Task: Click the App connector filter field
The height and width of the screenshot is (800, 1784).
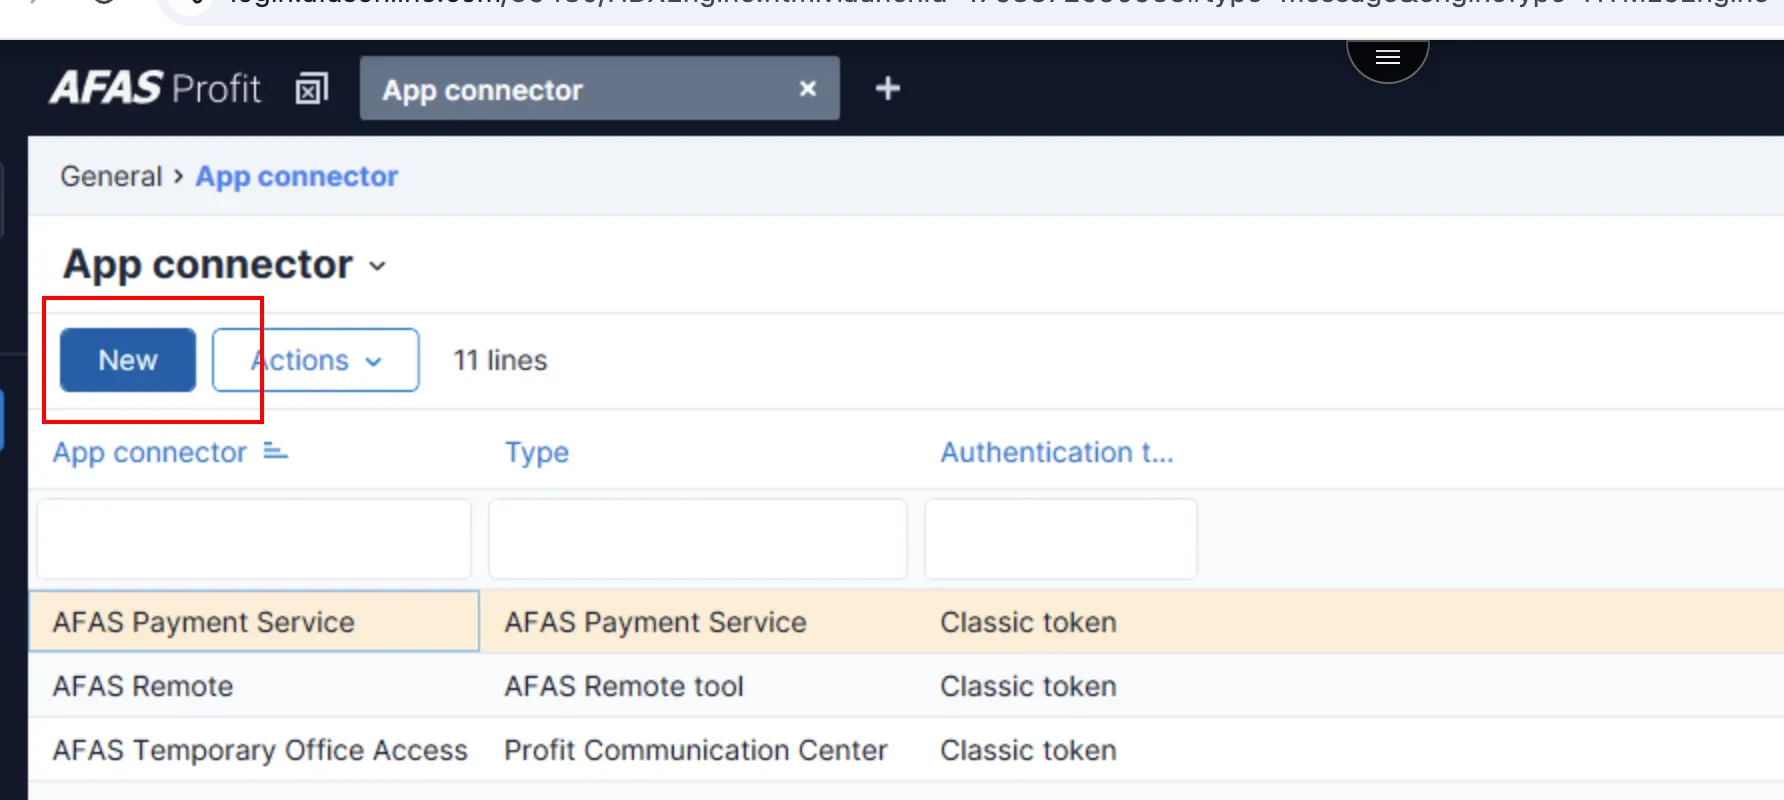Action: click(x=254, y=539)
